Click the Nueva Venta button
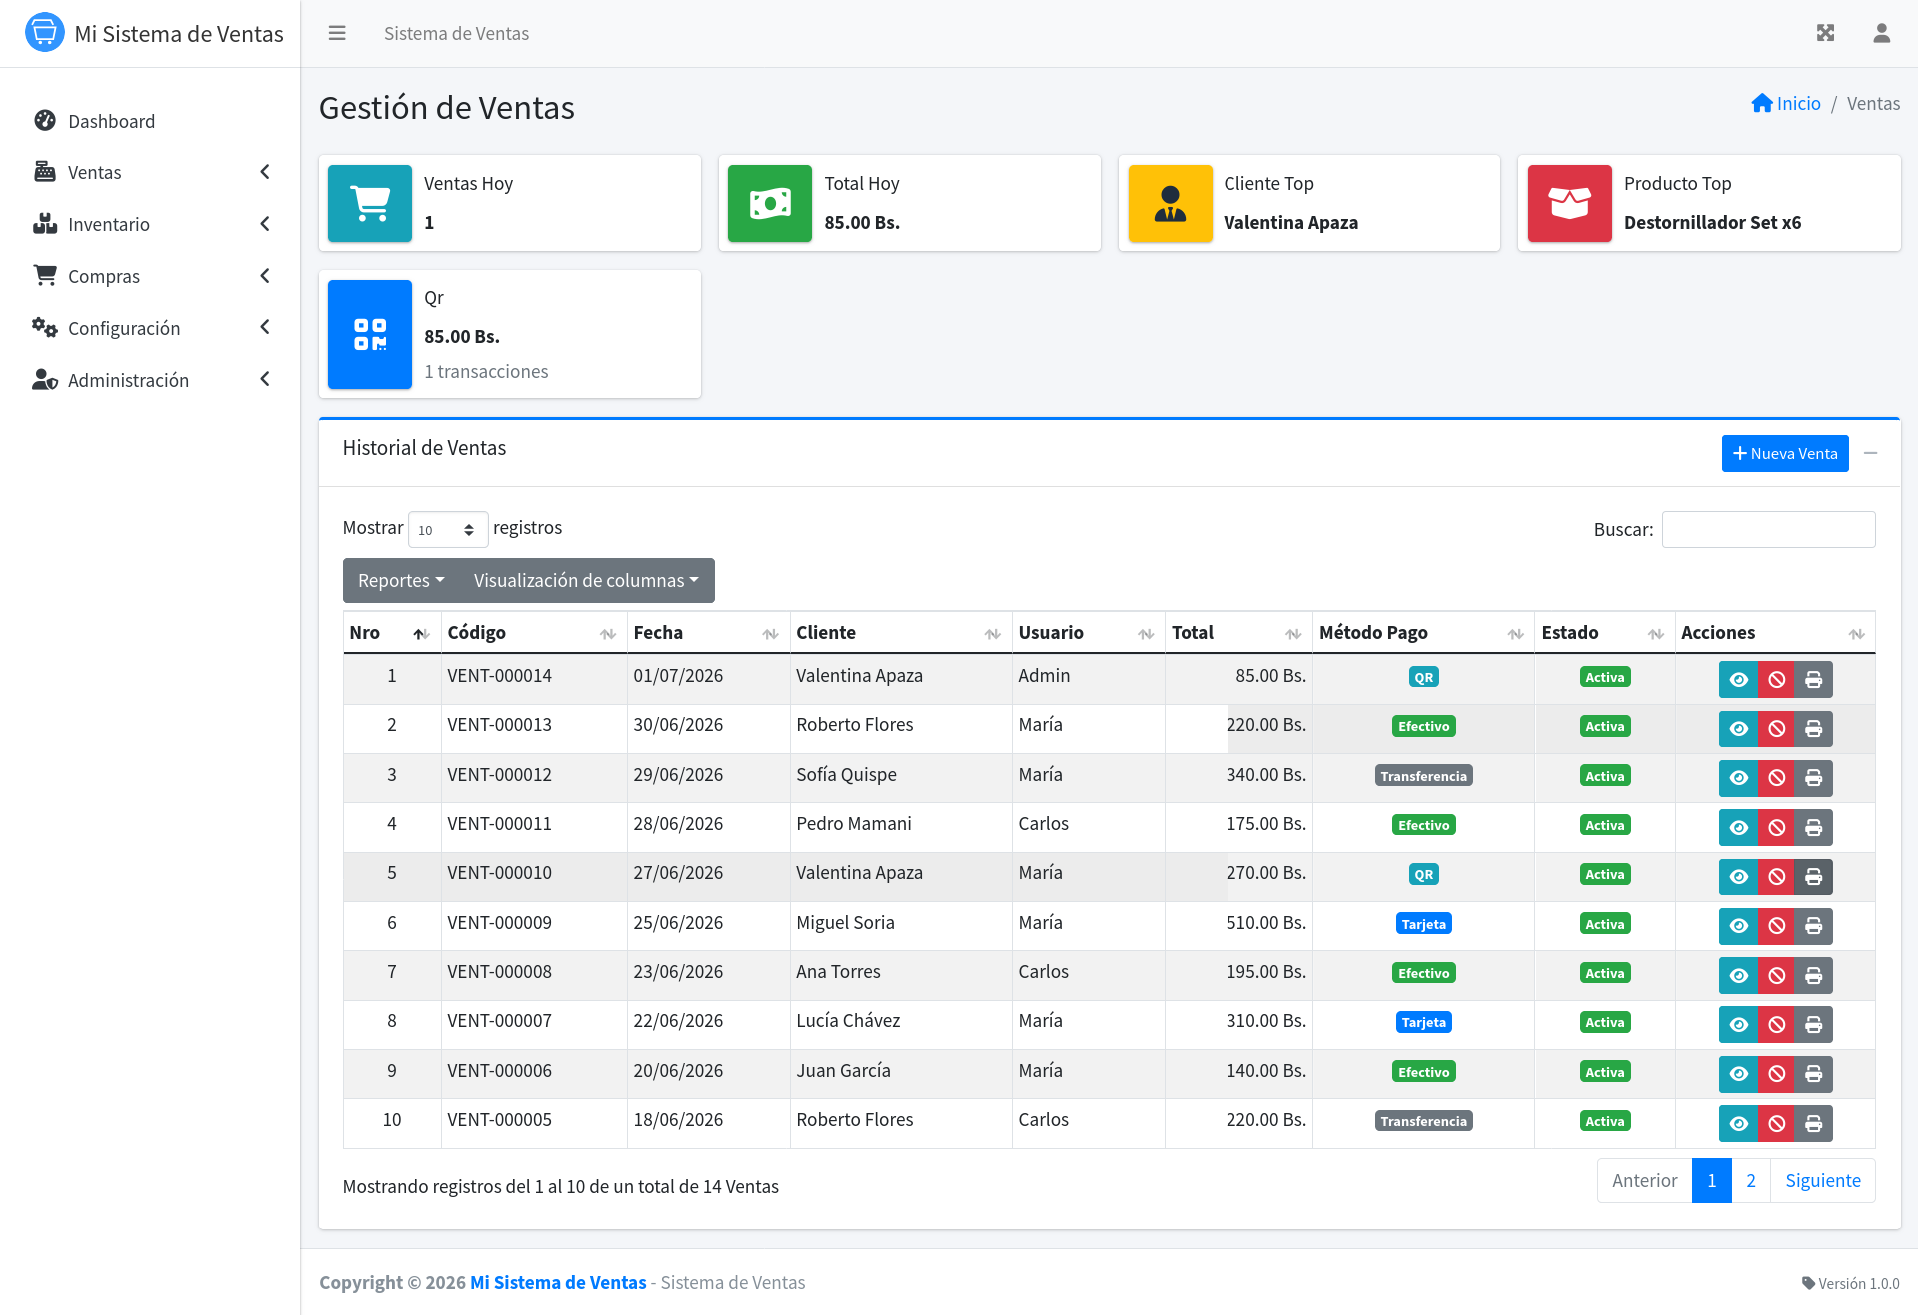This screenshot has height=1316, width=1918. pyautogui.click(x=1784, y=454)
